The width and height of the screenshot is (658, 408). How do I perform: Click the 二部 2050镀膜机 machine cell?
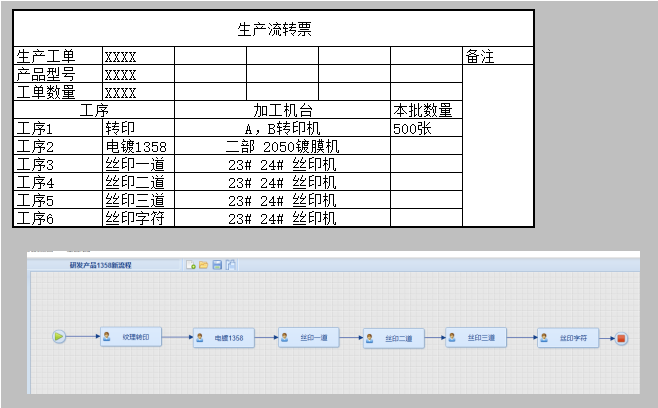[x=282, y=147]
